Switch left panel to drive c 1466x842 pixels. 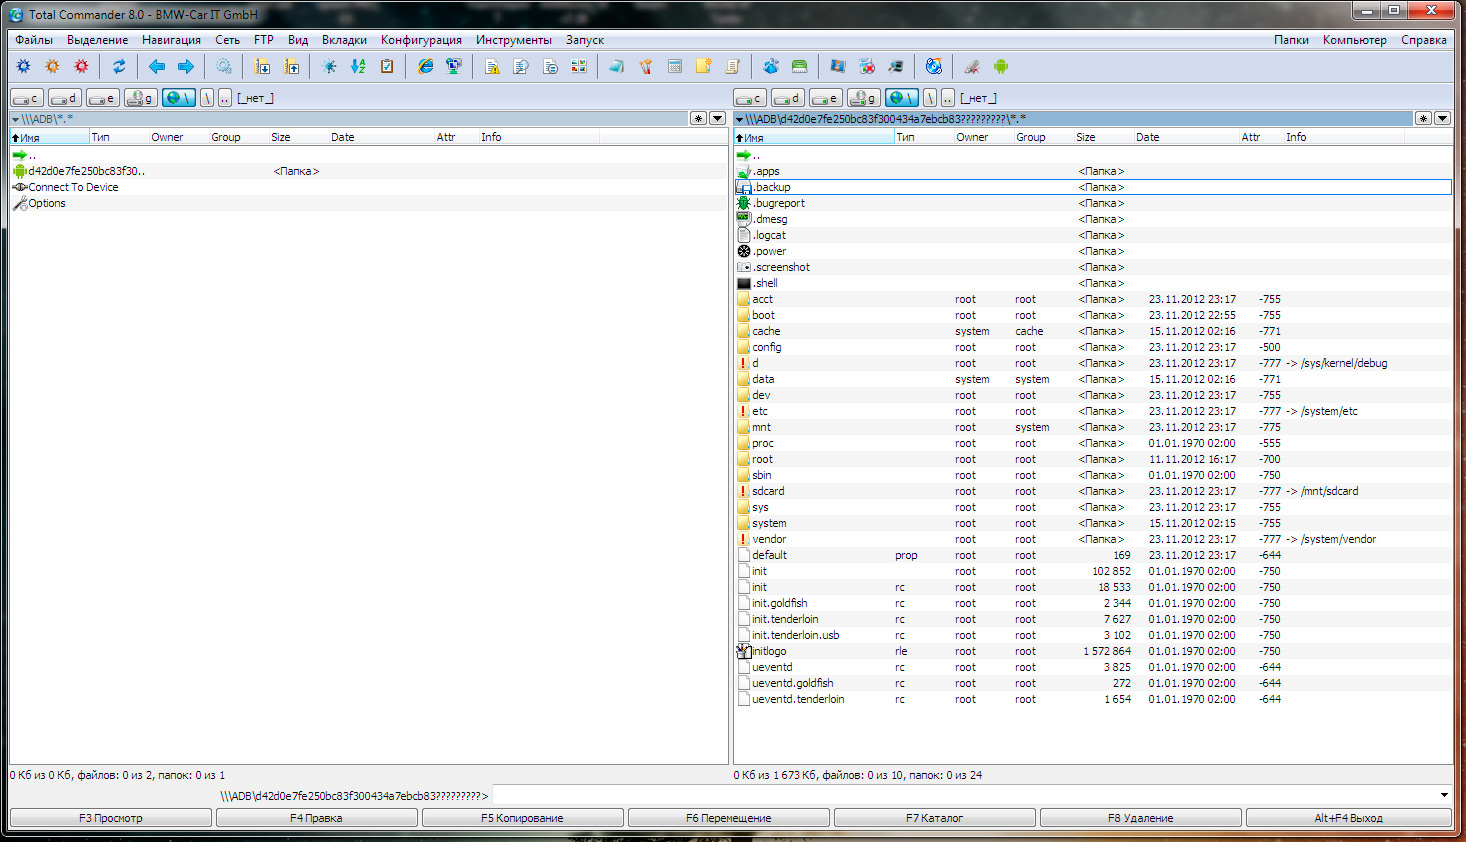click(27, 98)
